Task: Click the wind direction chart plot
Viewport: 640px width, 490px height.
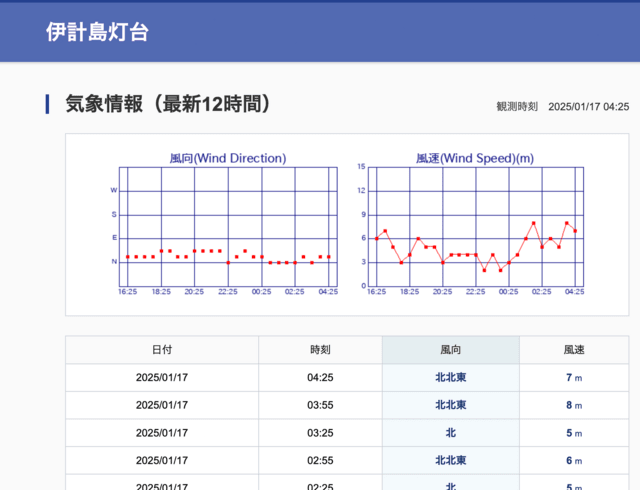Action: (x=228, y=227)
